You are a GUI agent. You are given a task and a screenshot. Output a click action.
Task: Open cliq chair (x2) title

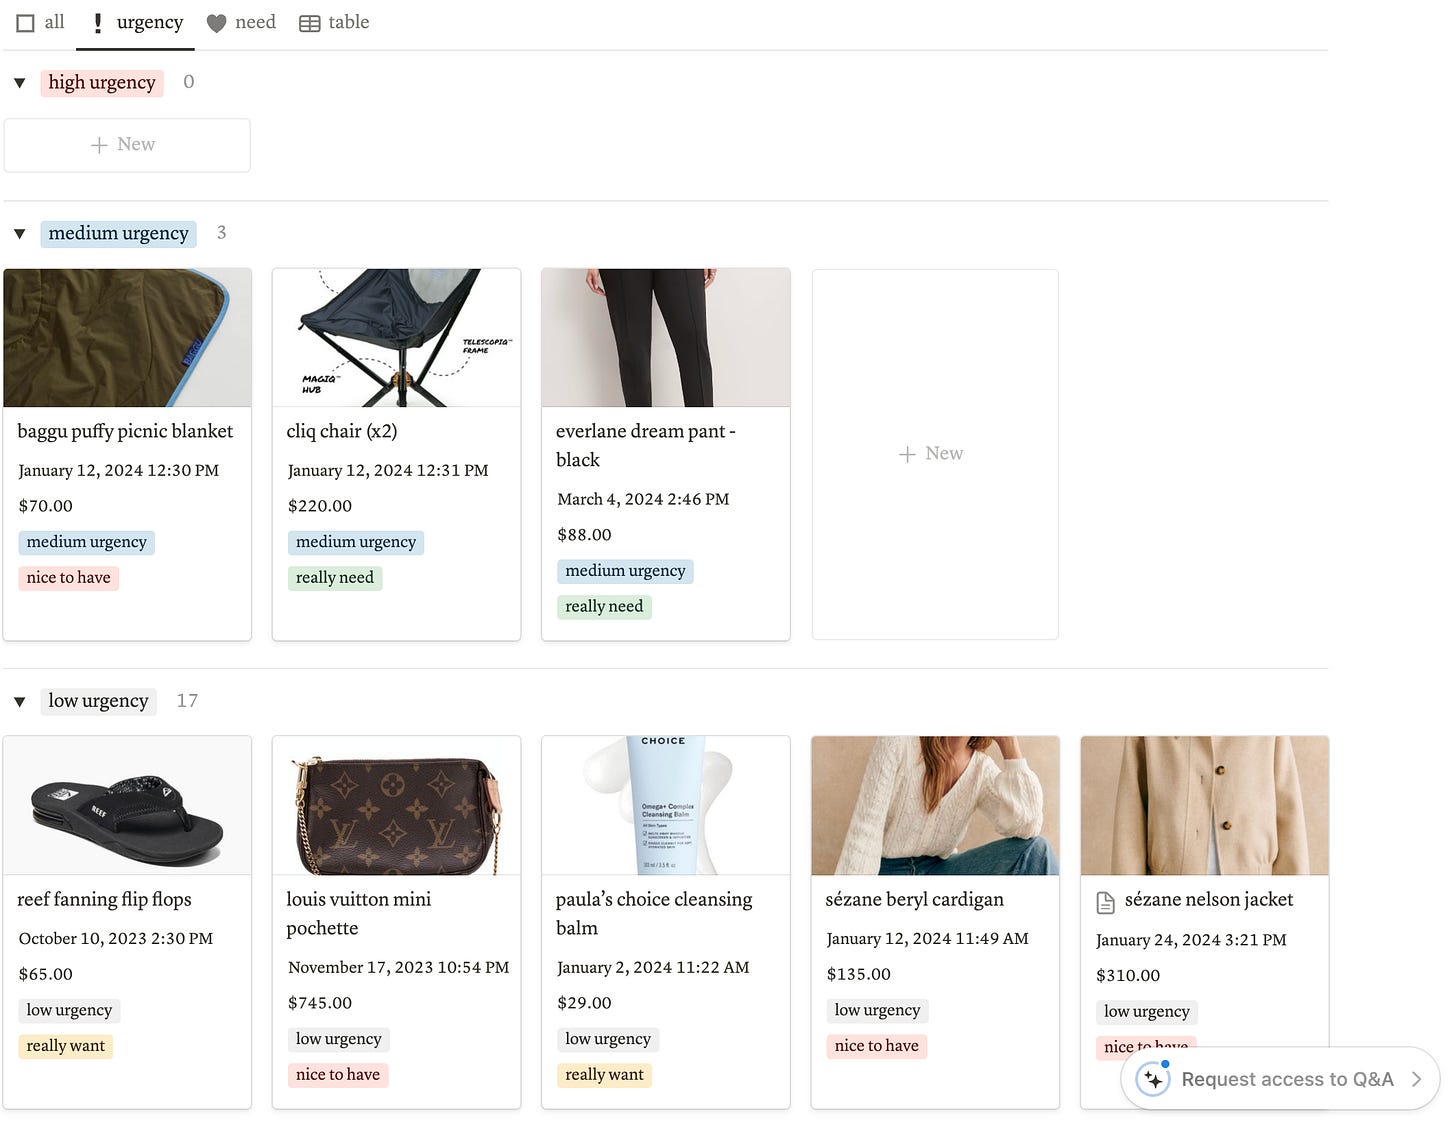342,432
